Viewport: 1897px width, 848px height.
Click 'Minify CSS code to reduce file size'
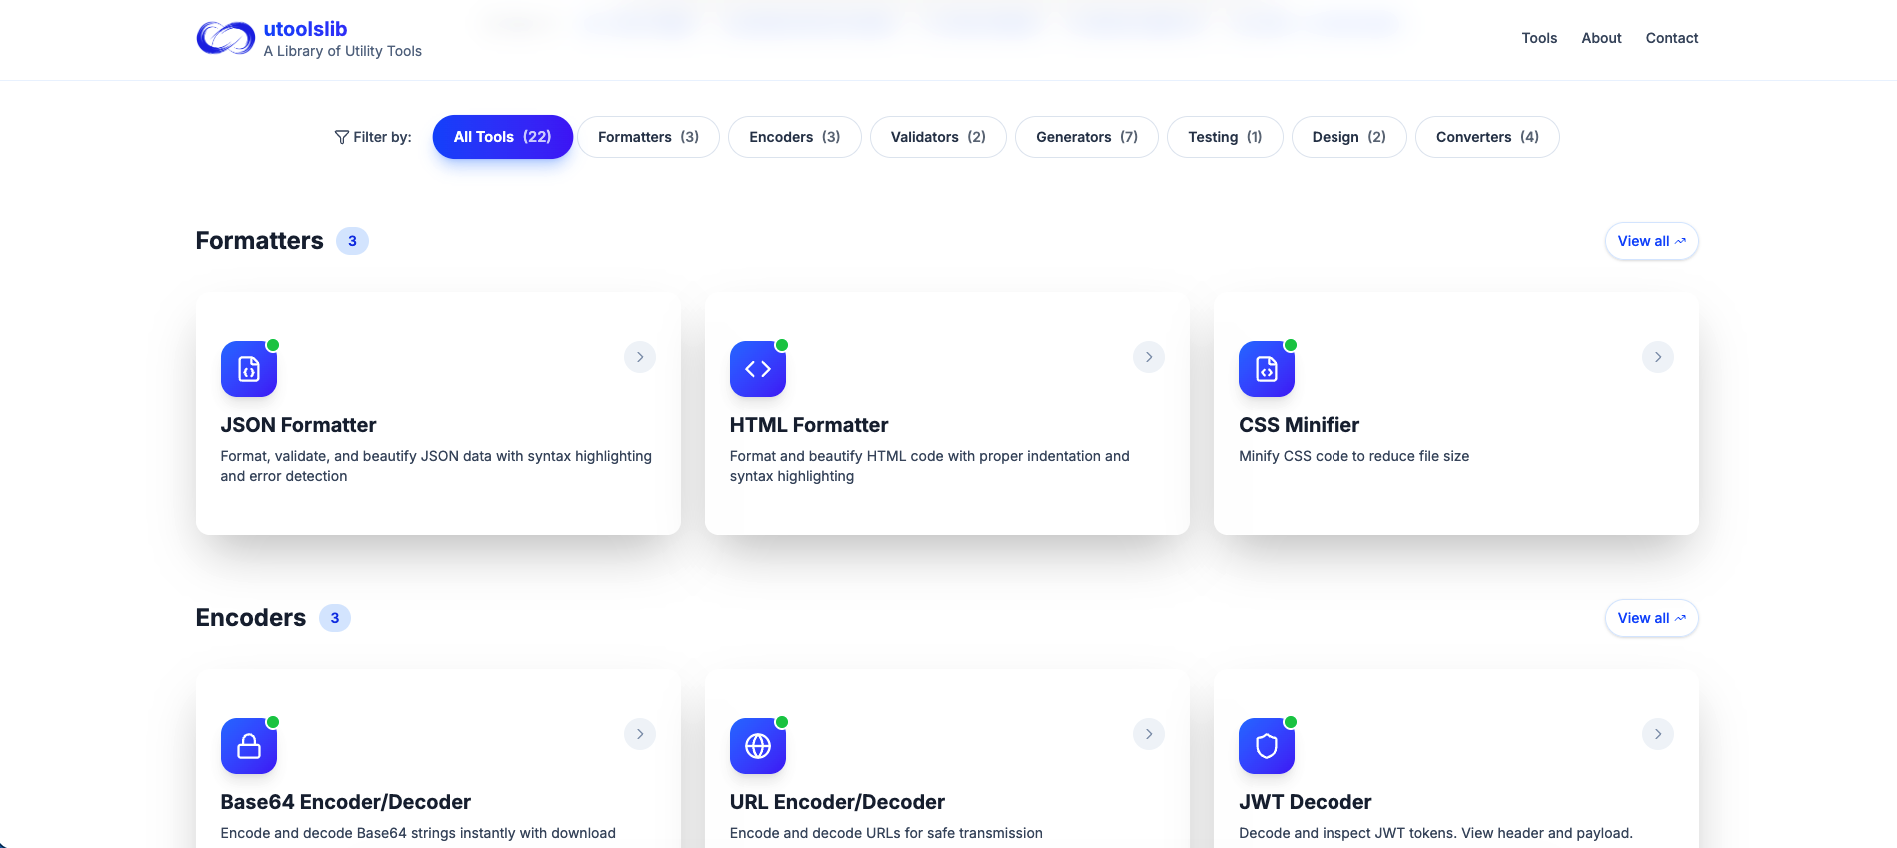click(x=1354, y=456)
